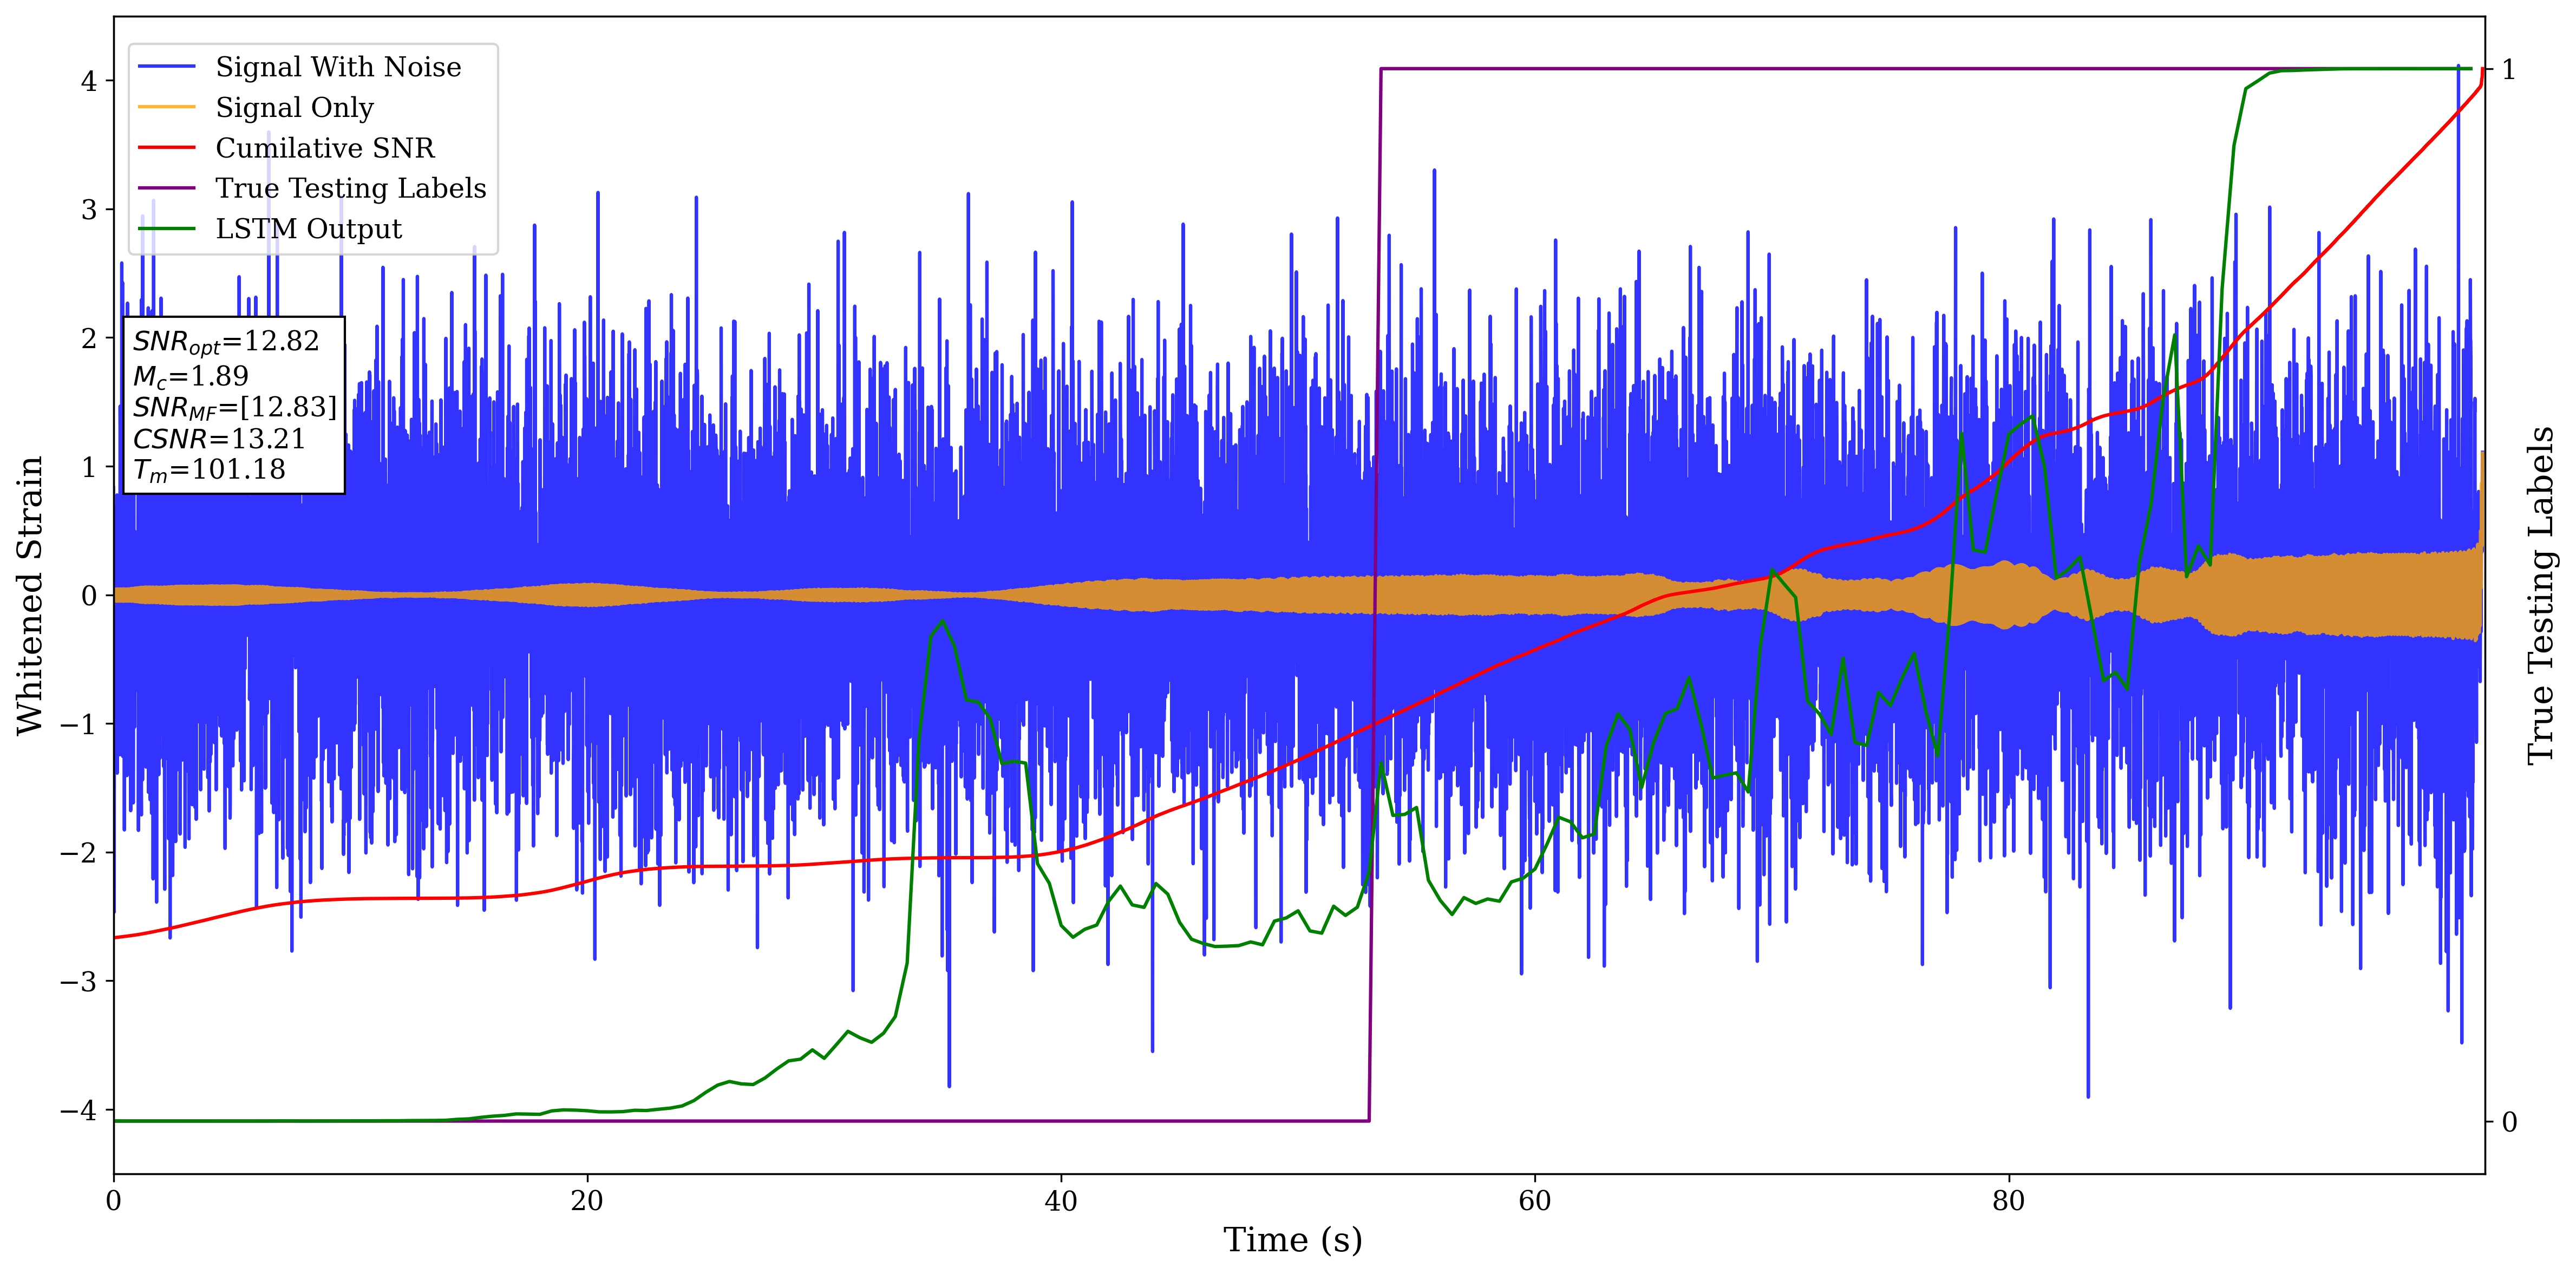Click the green LSTM Output legend swatch

(x=166, y=229)
